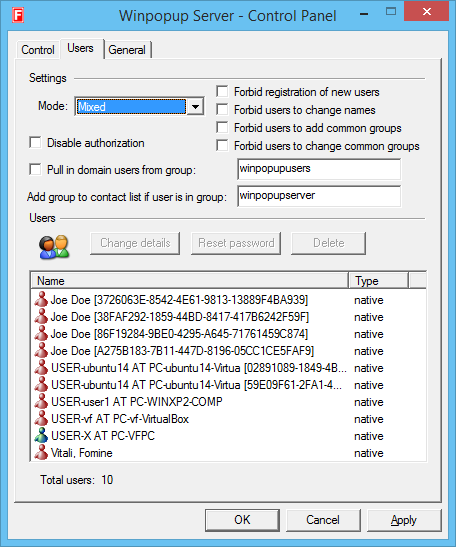The image size is (456, 547).
Task: Select USER-ubuntu14 row with ID 02891089-1849-4B
Action: (x=229, y=368)
